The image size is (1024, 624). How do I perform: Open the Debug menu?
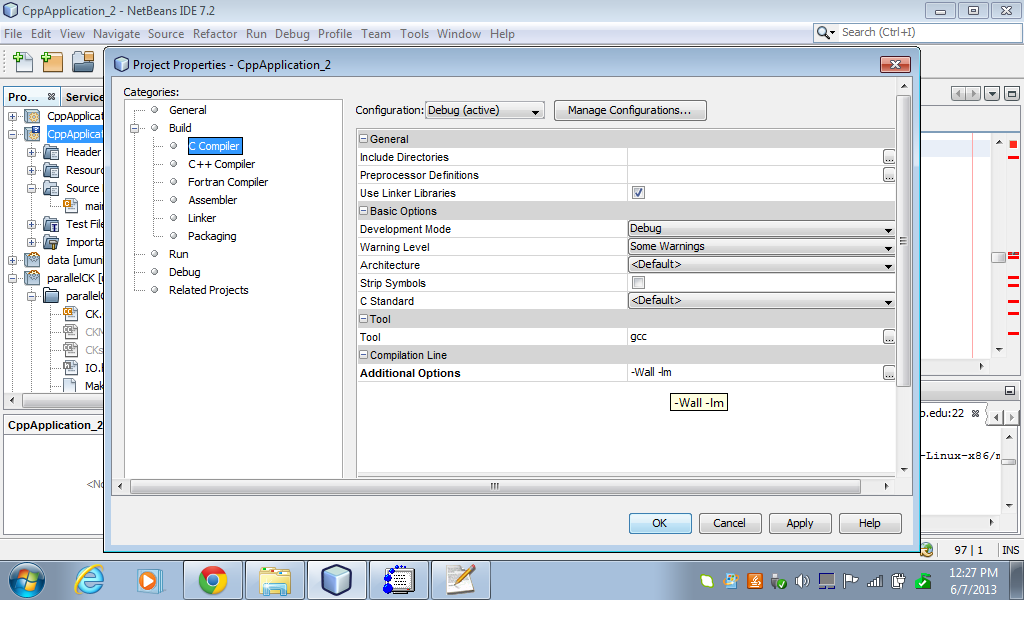pyautogui.click(x=292, y=34)
